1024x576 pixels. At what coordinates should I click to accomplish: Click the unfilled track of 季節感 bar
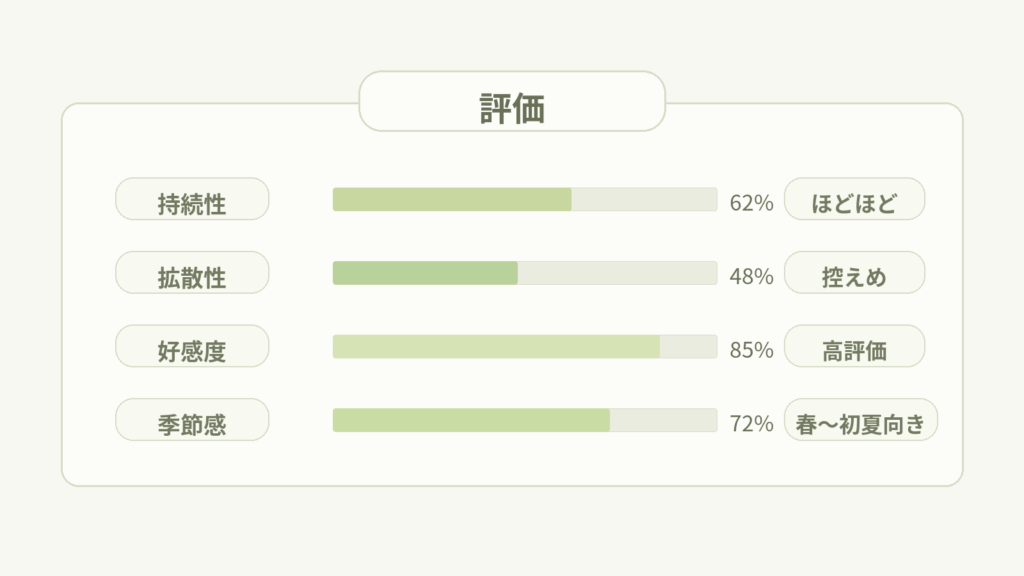tap(663, 420)
